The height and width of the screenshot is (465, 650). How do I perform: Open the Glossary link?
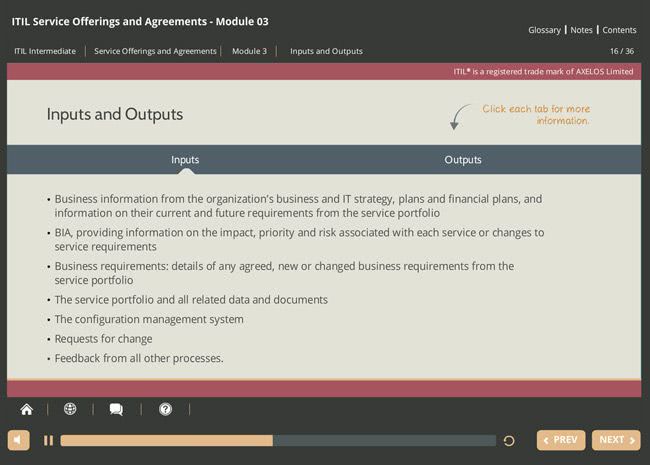pos(544,30)
